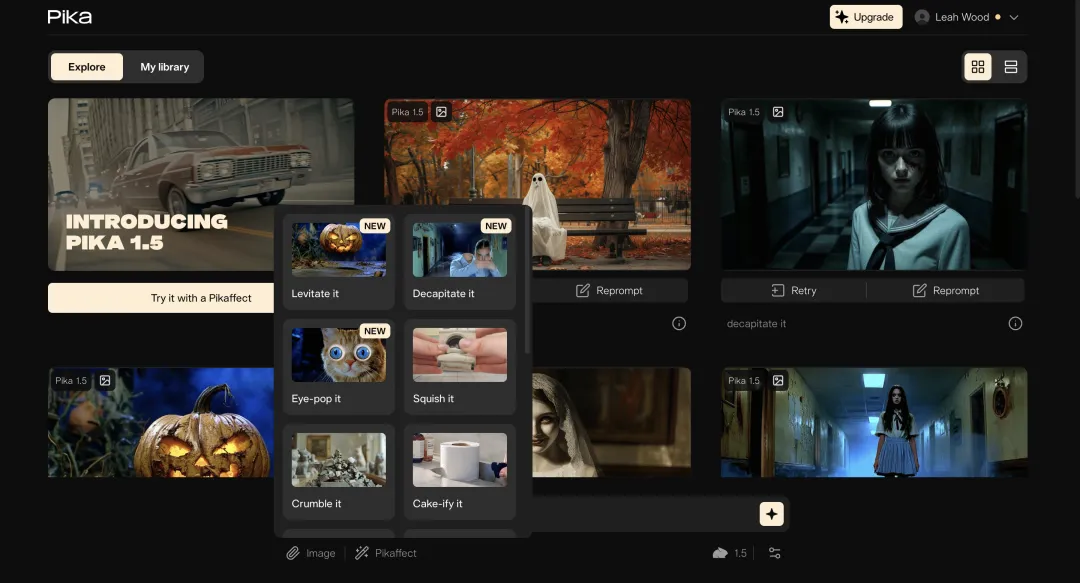Click image icon on pumpkin video badge
Screen dimensions: 1080x583
[105, 380]
